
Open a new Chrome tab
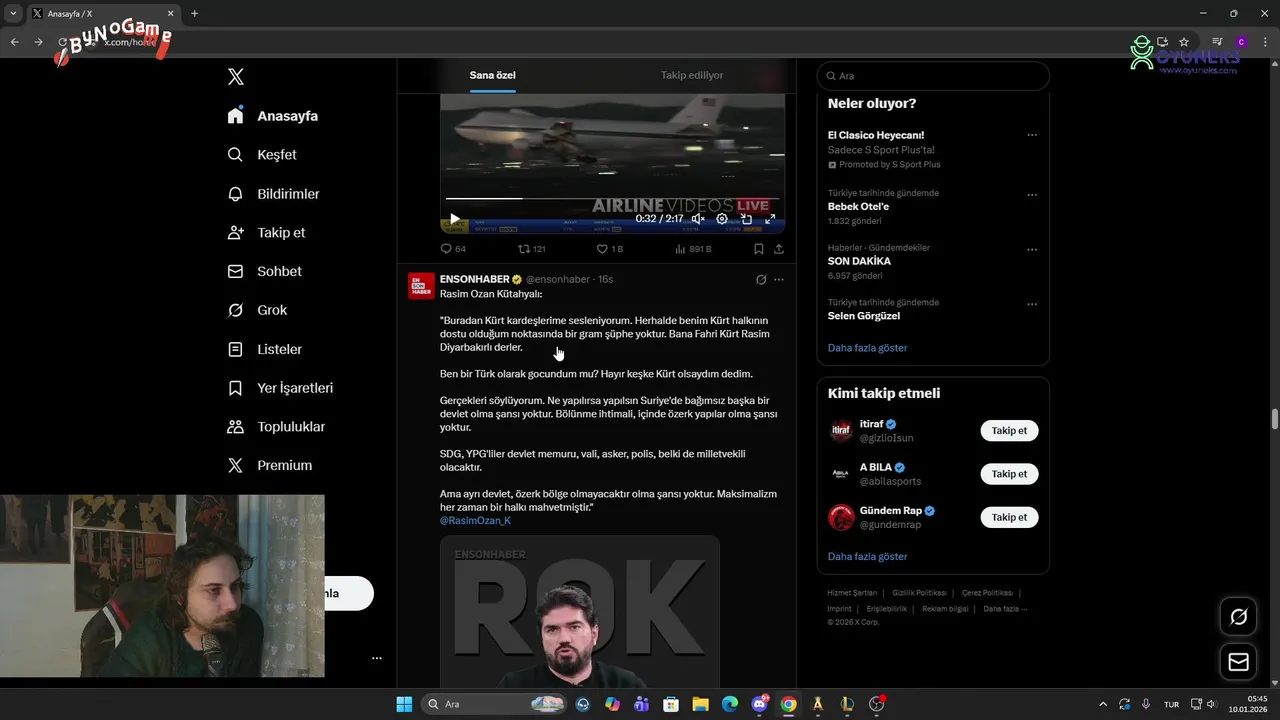(194, 14)
